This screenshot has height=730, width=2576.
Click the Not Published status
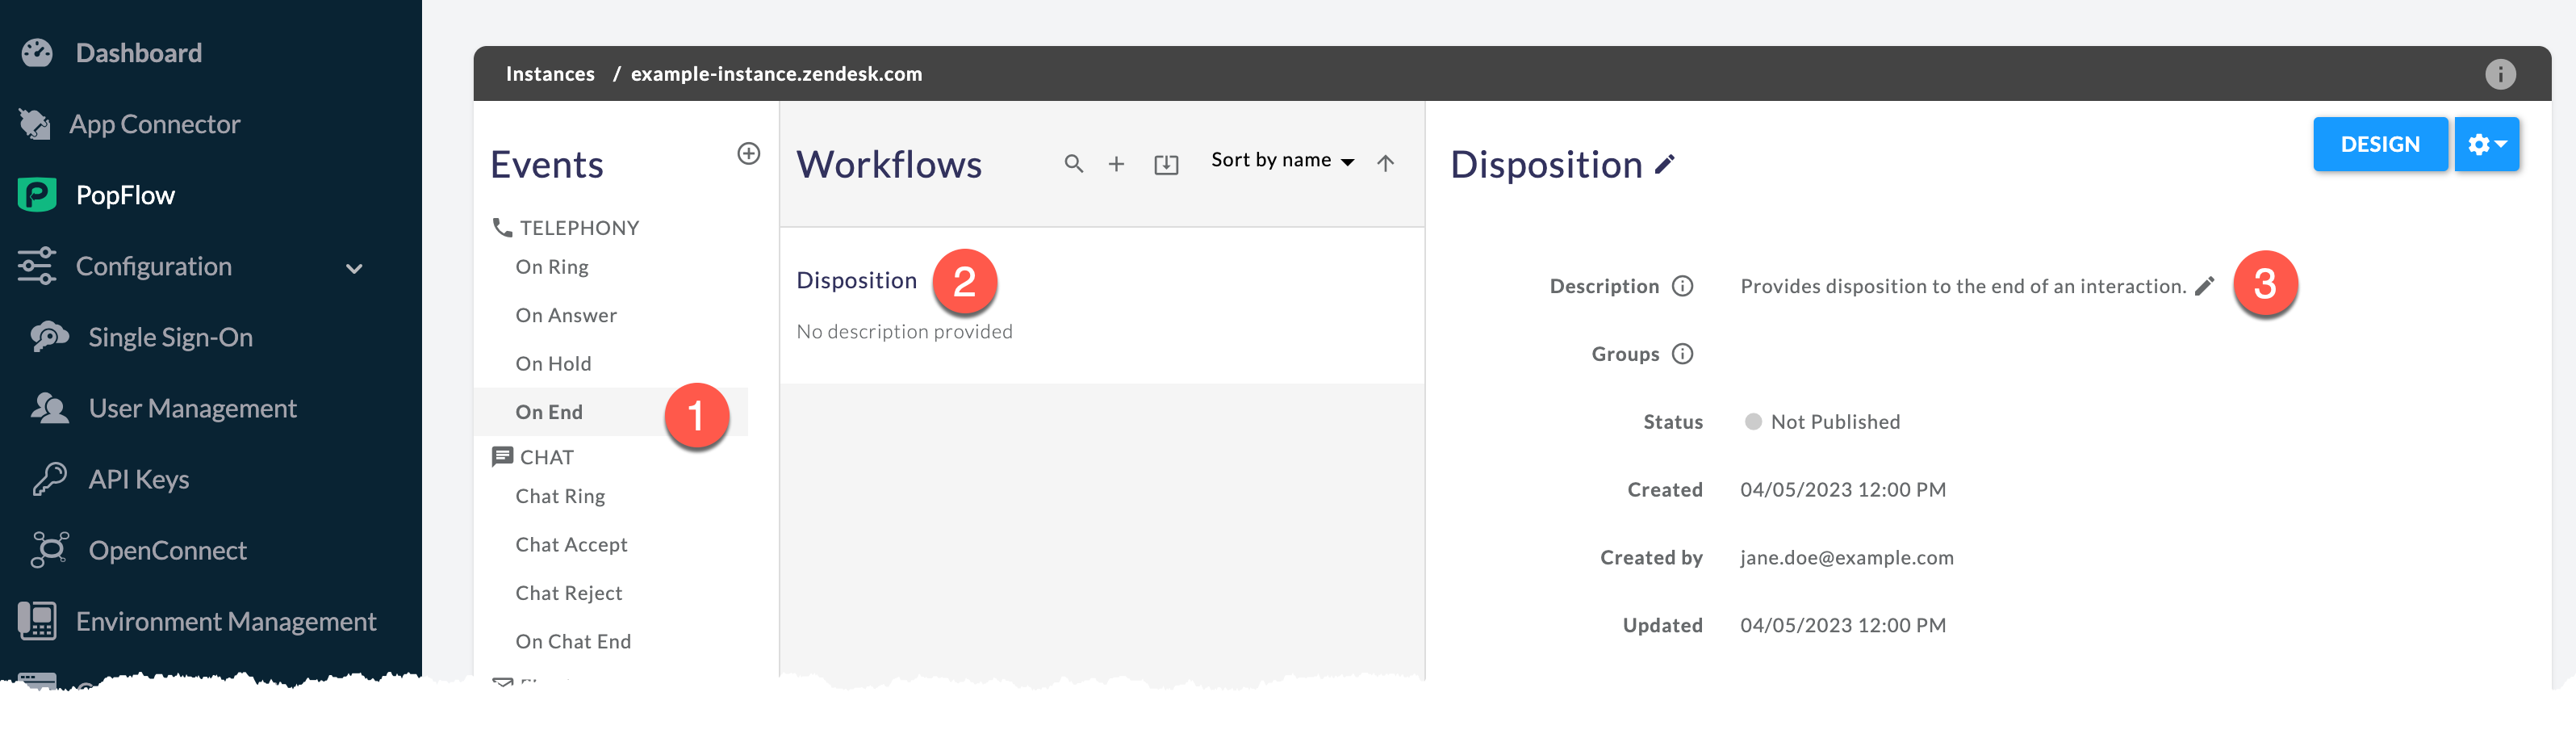pyautogui.click(x=1822, y=422)
